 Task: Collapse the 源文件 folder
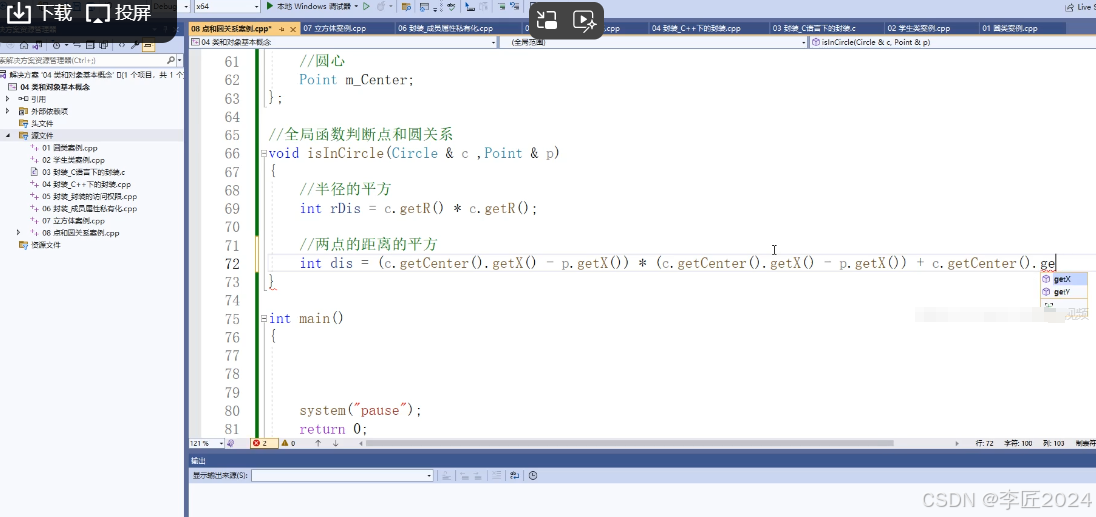8,136
